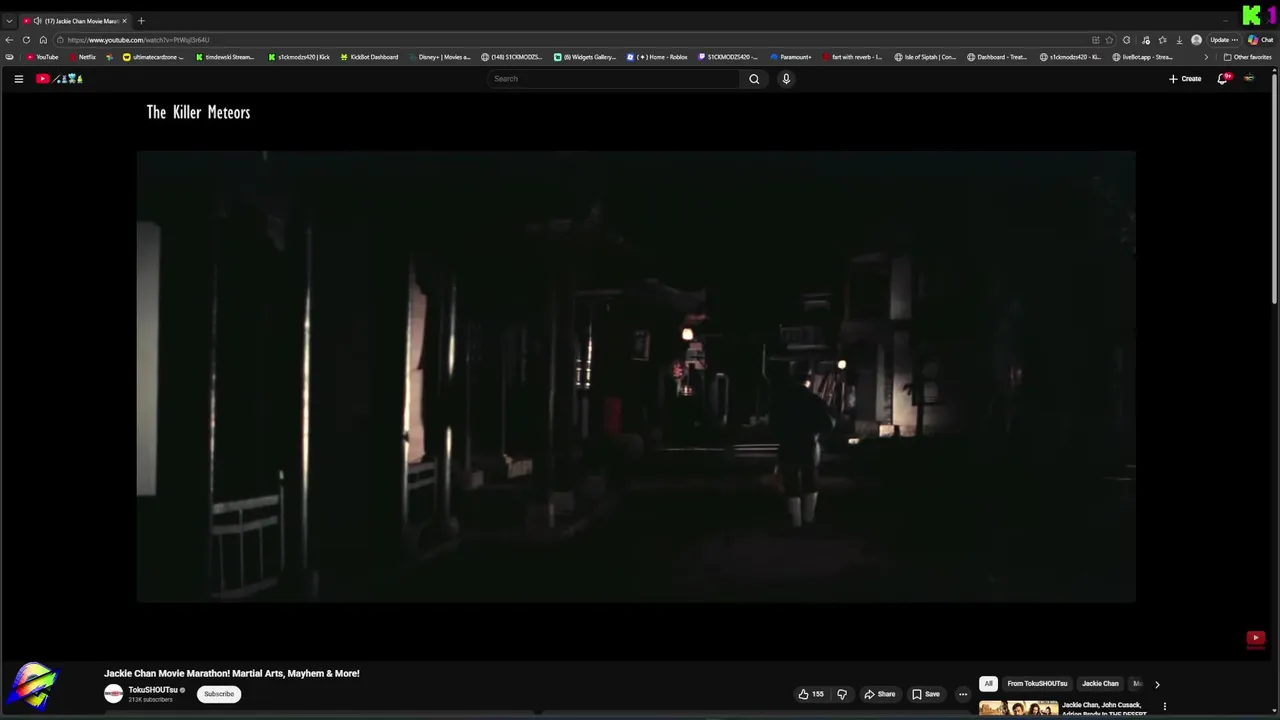Open the YouTube hamburger guide menu

18,79
